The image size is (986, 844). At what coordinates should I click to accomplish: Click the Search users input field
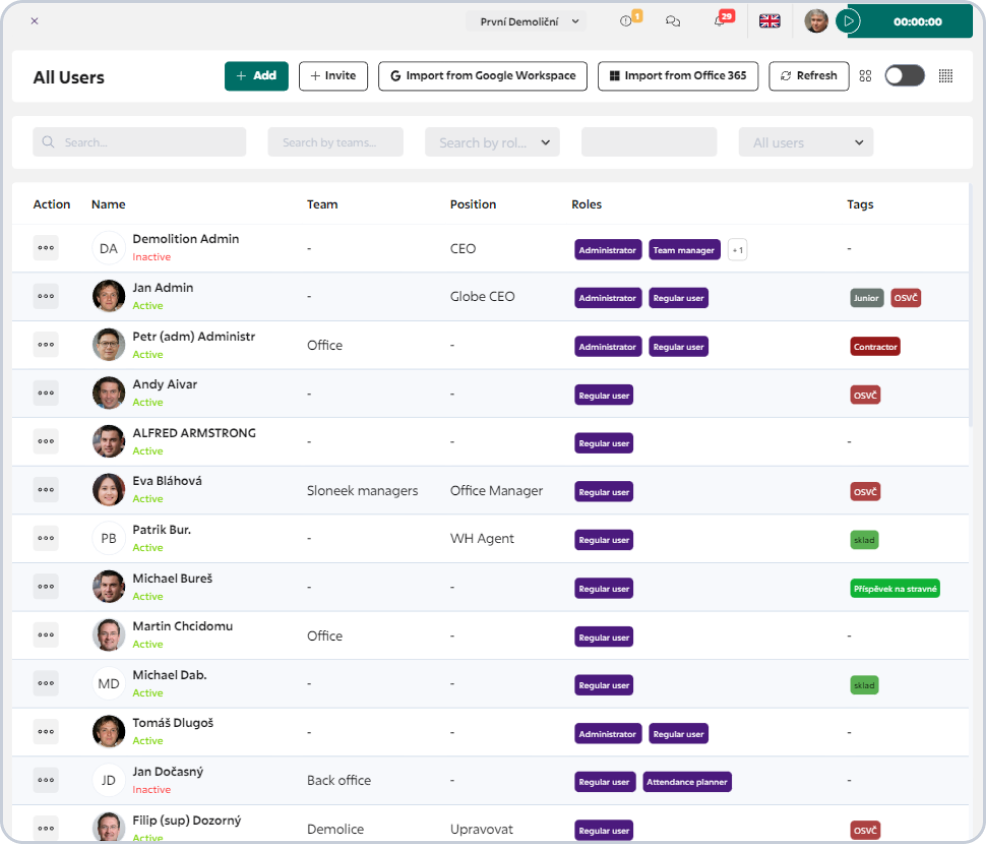coord(140,143)
